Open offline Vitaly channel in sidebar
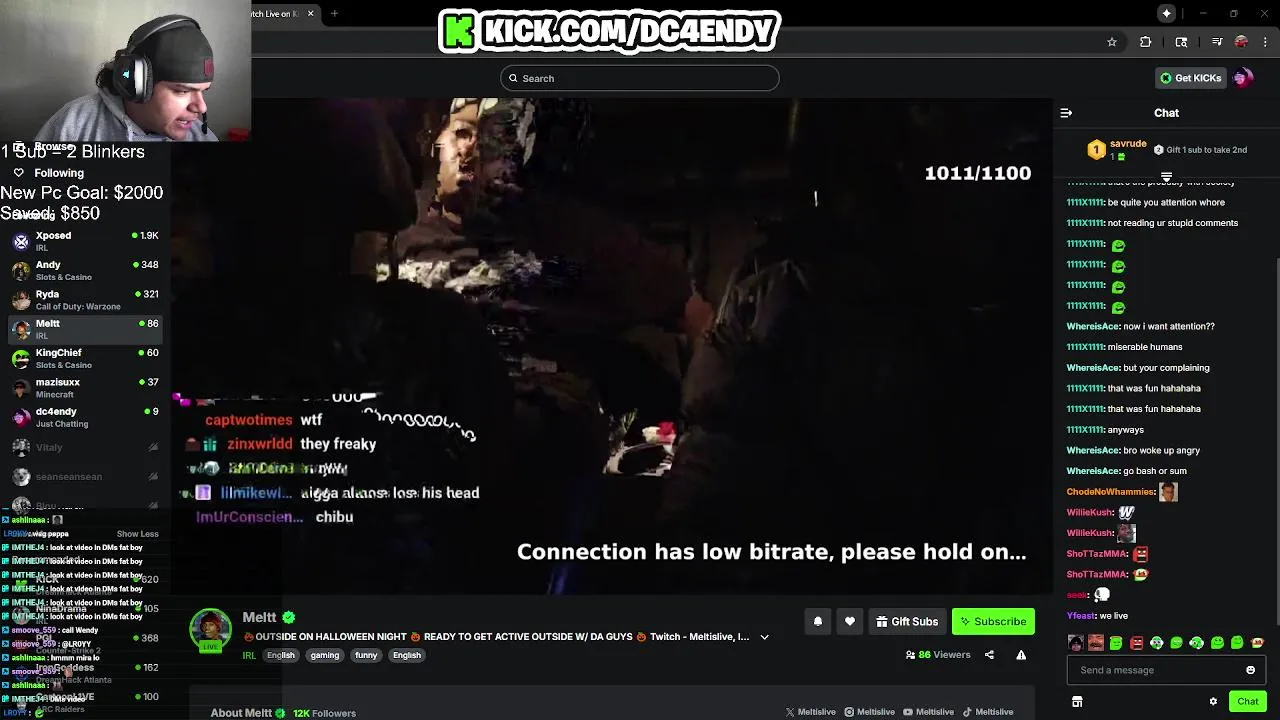The image size is (1280, 720). (85, 447)
